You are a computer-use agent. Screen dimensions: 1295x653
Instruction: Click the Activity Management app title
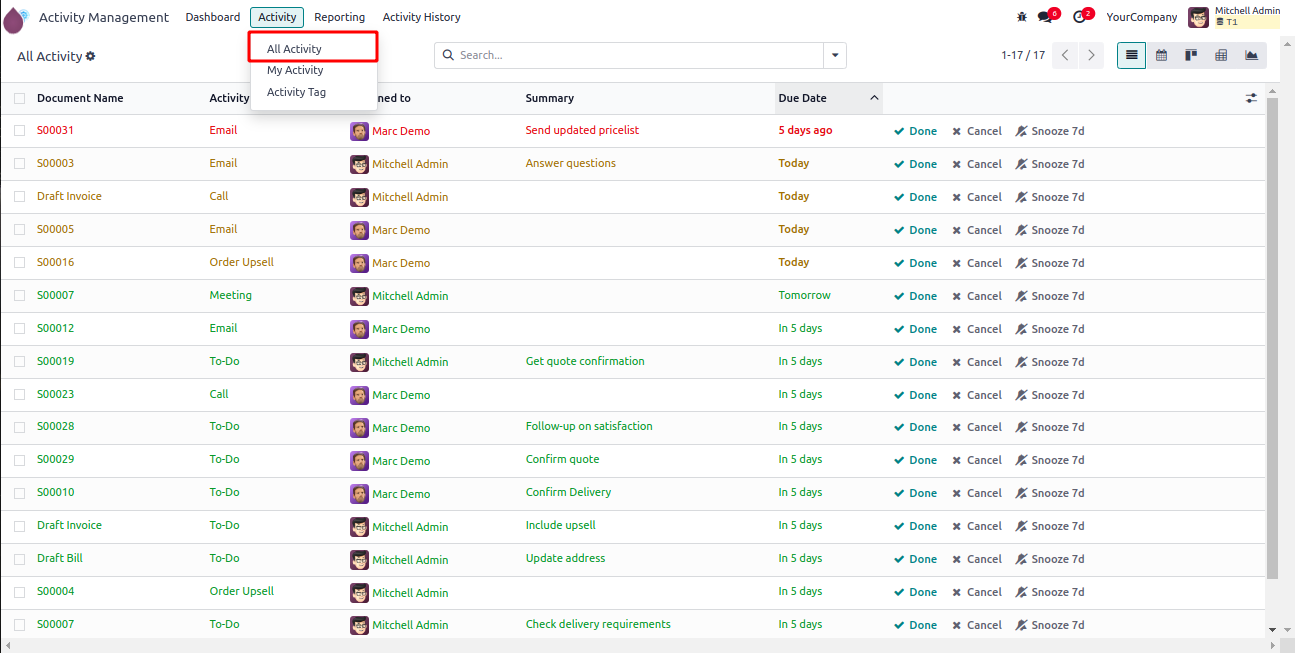pyautogui.click(x=104, y=17)
